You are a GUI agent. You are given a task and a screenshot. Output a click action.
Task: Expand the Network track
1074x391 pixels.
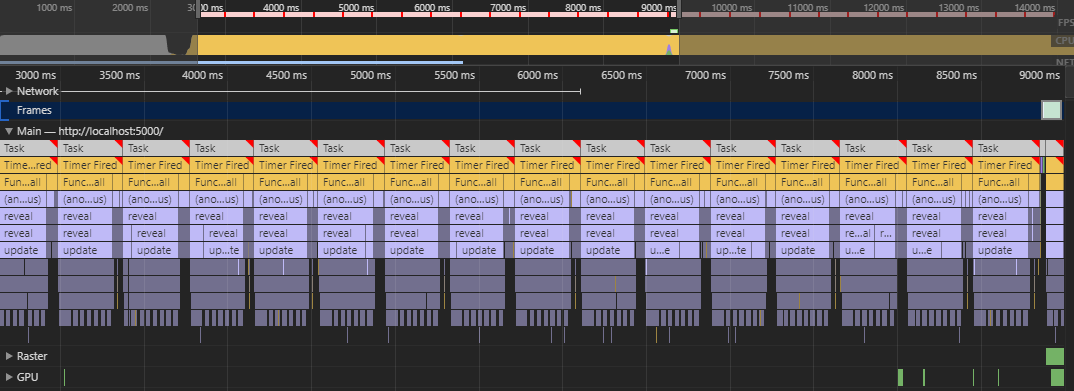(x=9, y=91)
